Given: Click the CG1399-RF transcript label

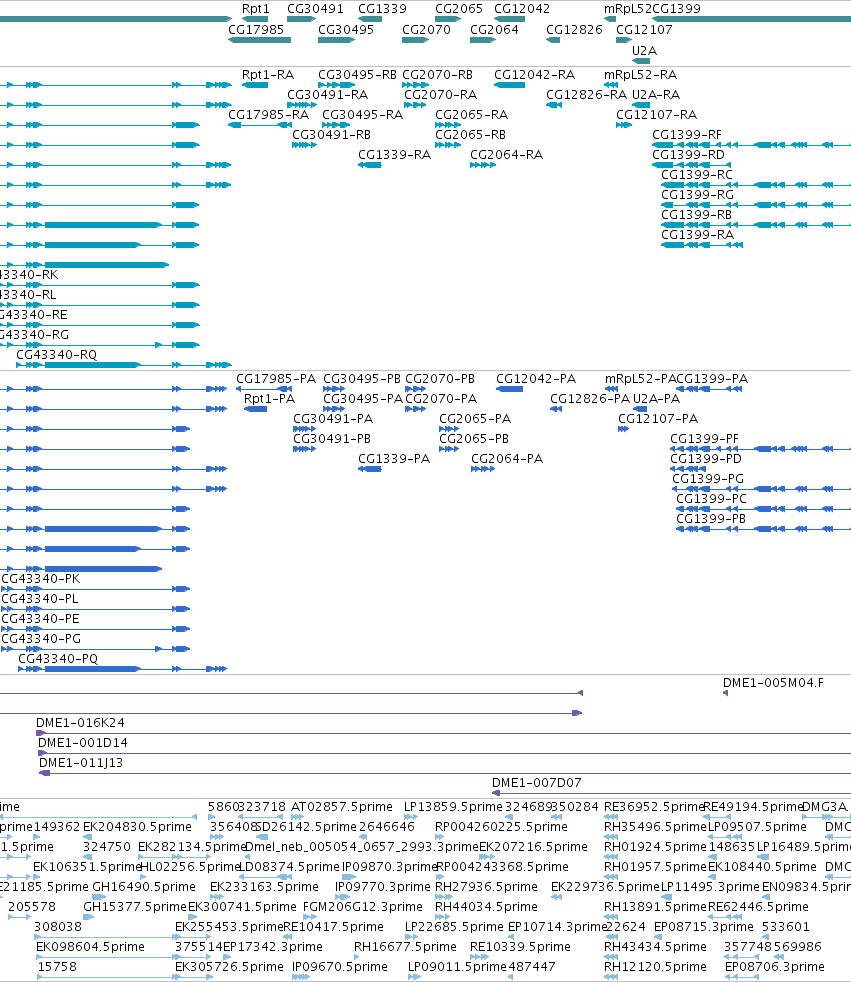Looking at the screenshot, I should (x=687, y=135).
